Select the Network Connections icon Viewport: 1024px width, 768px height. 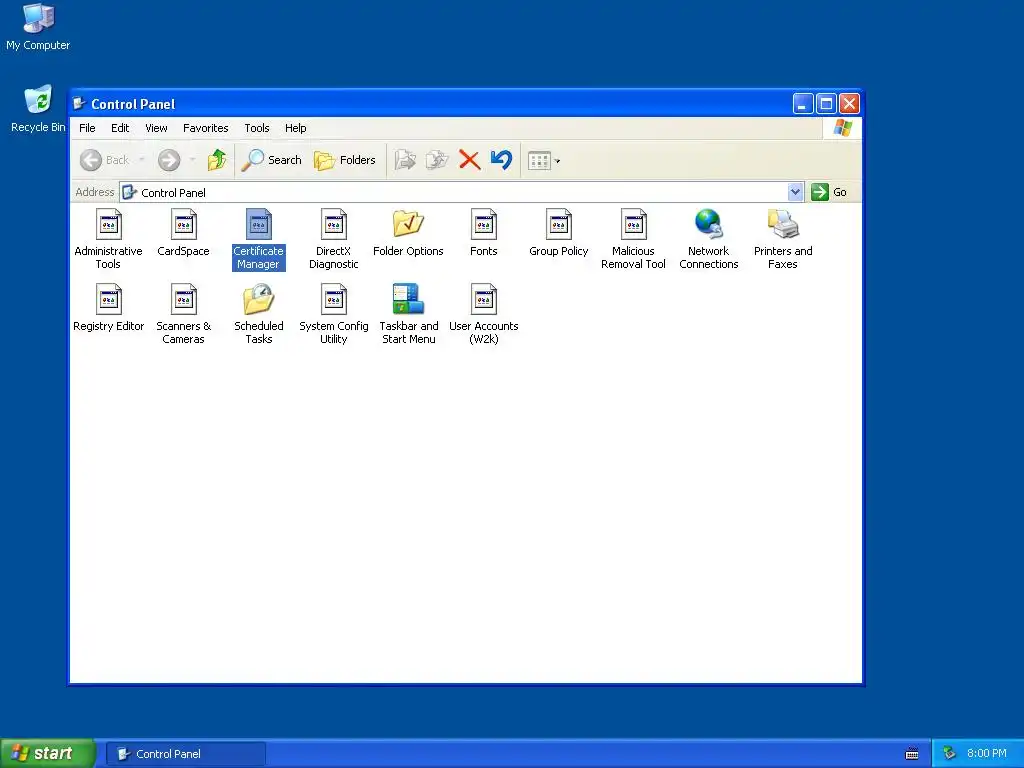709,225
